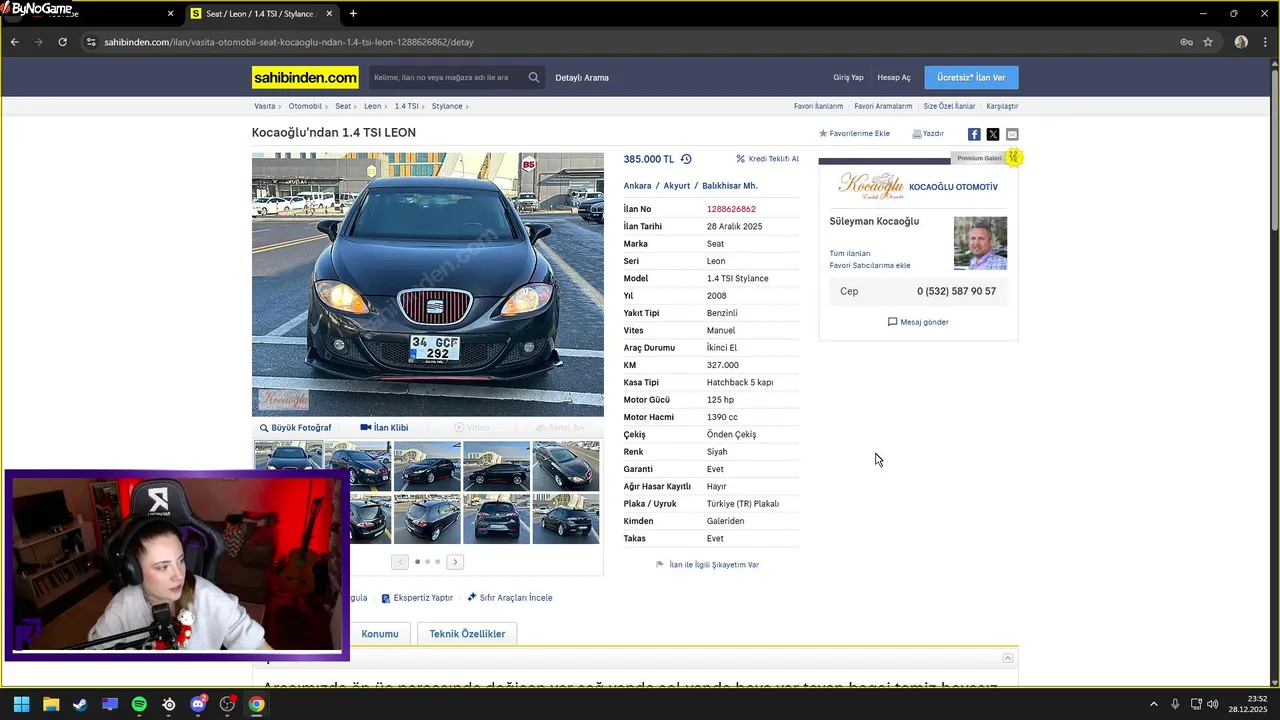The width and height of the screenshot is (1280, 720).
Task: Click the İlan Klibi camera icon
Action: pyautogui.click(x=366, y=428)
